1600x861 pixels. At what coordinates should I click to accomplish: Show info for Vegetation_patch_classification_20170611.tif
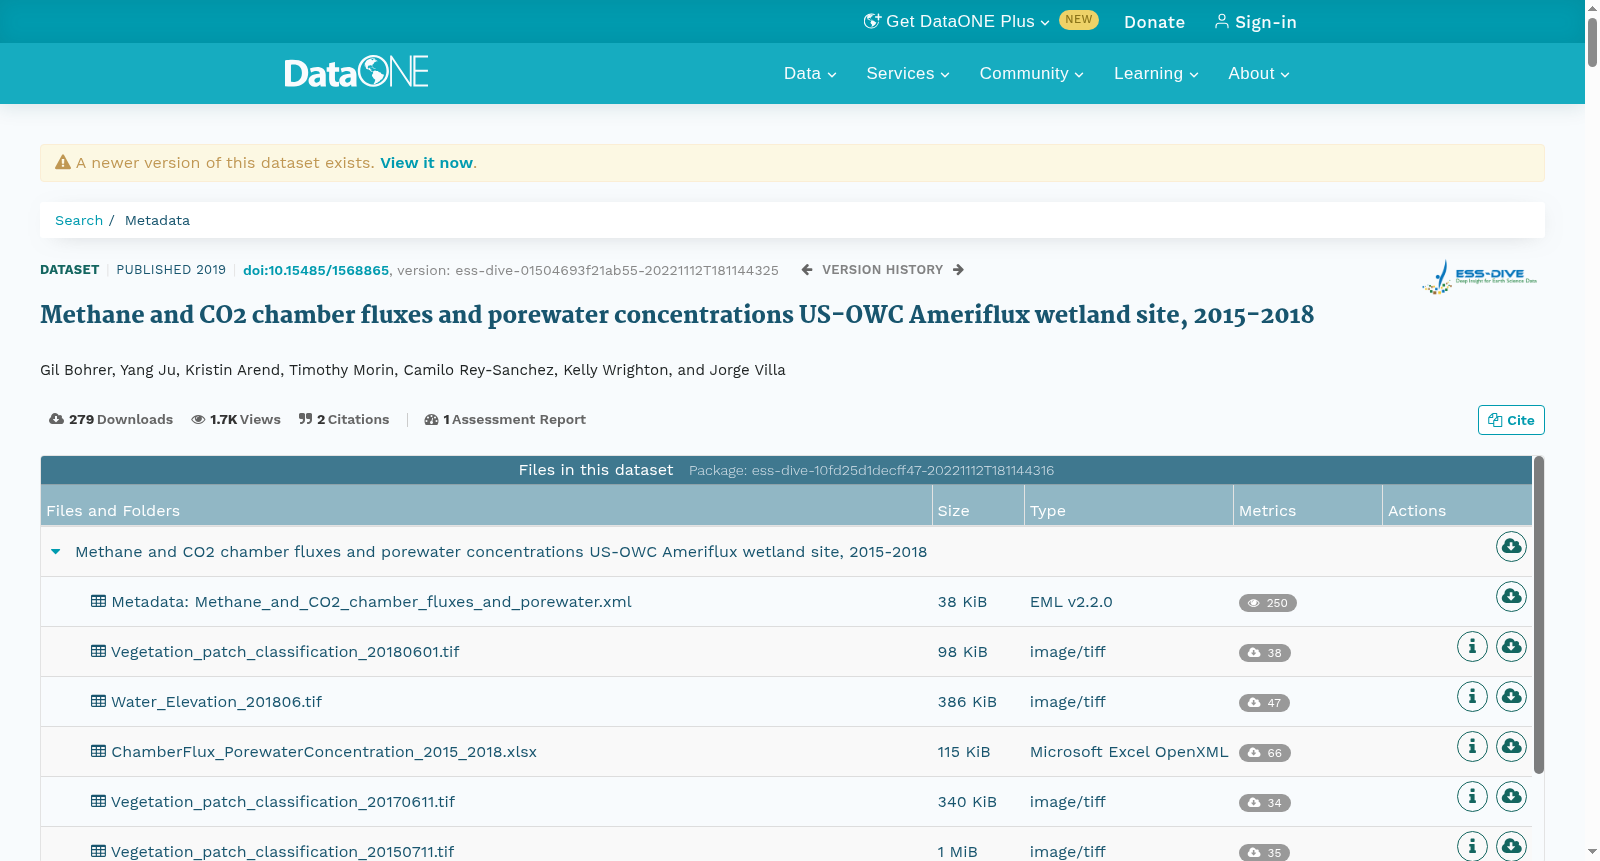coord(1472,796)
